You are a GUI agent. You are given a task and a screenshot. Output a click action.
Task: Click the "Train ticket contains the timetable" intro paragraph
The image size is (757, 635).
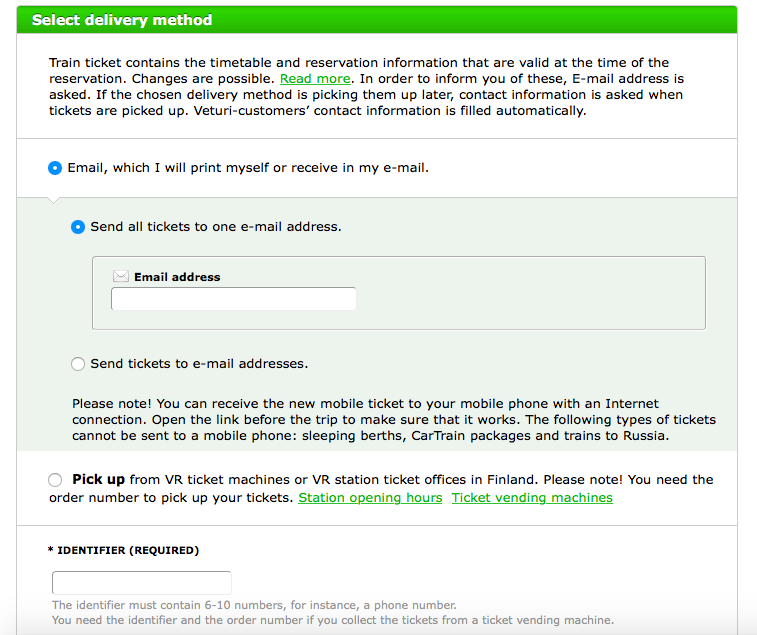[365, 86]
